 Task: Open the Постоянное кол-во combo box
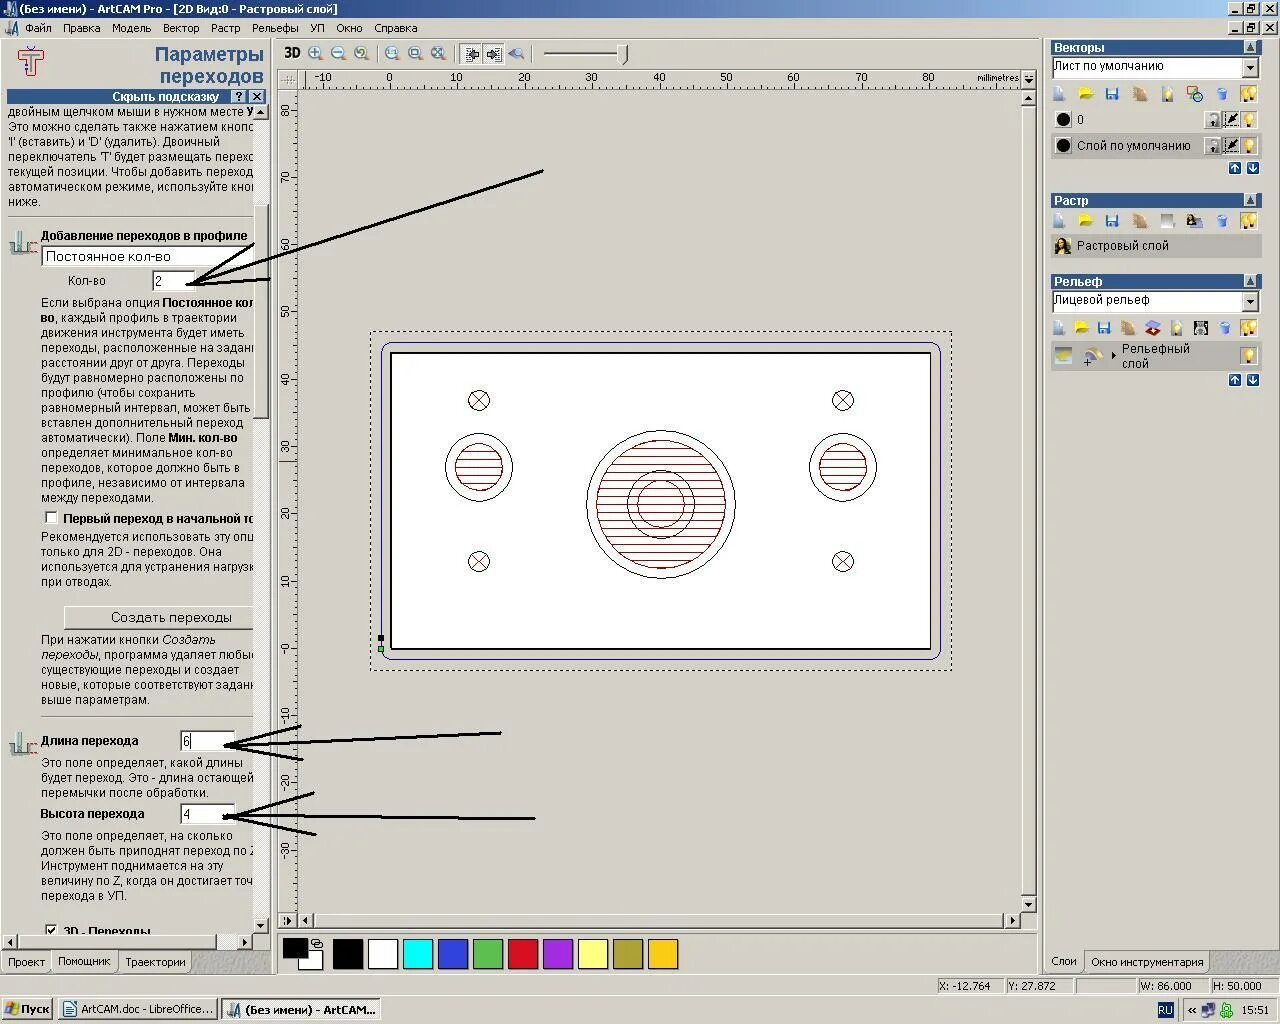(147, 256)
